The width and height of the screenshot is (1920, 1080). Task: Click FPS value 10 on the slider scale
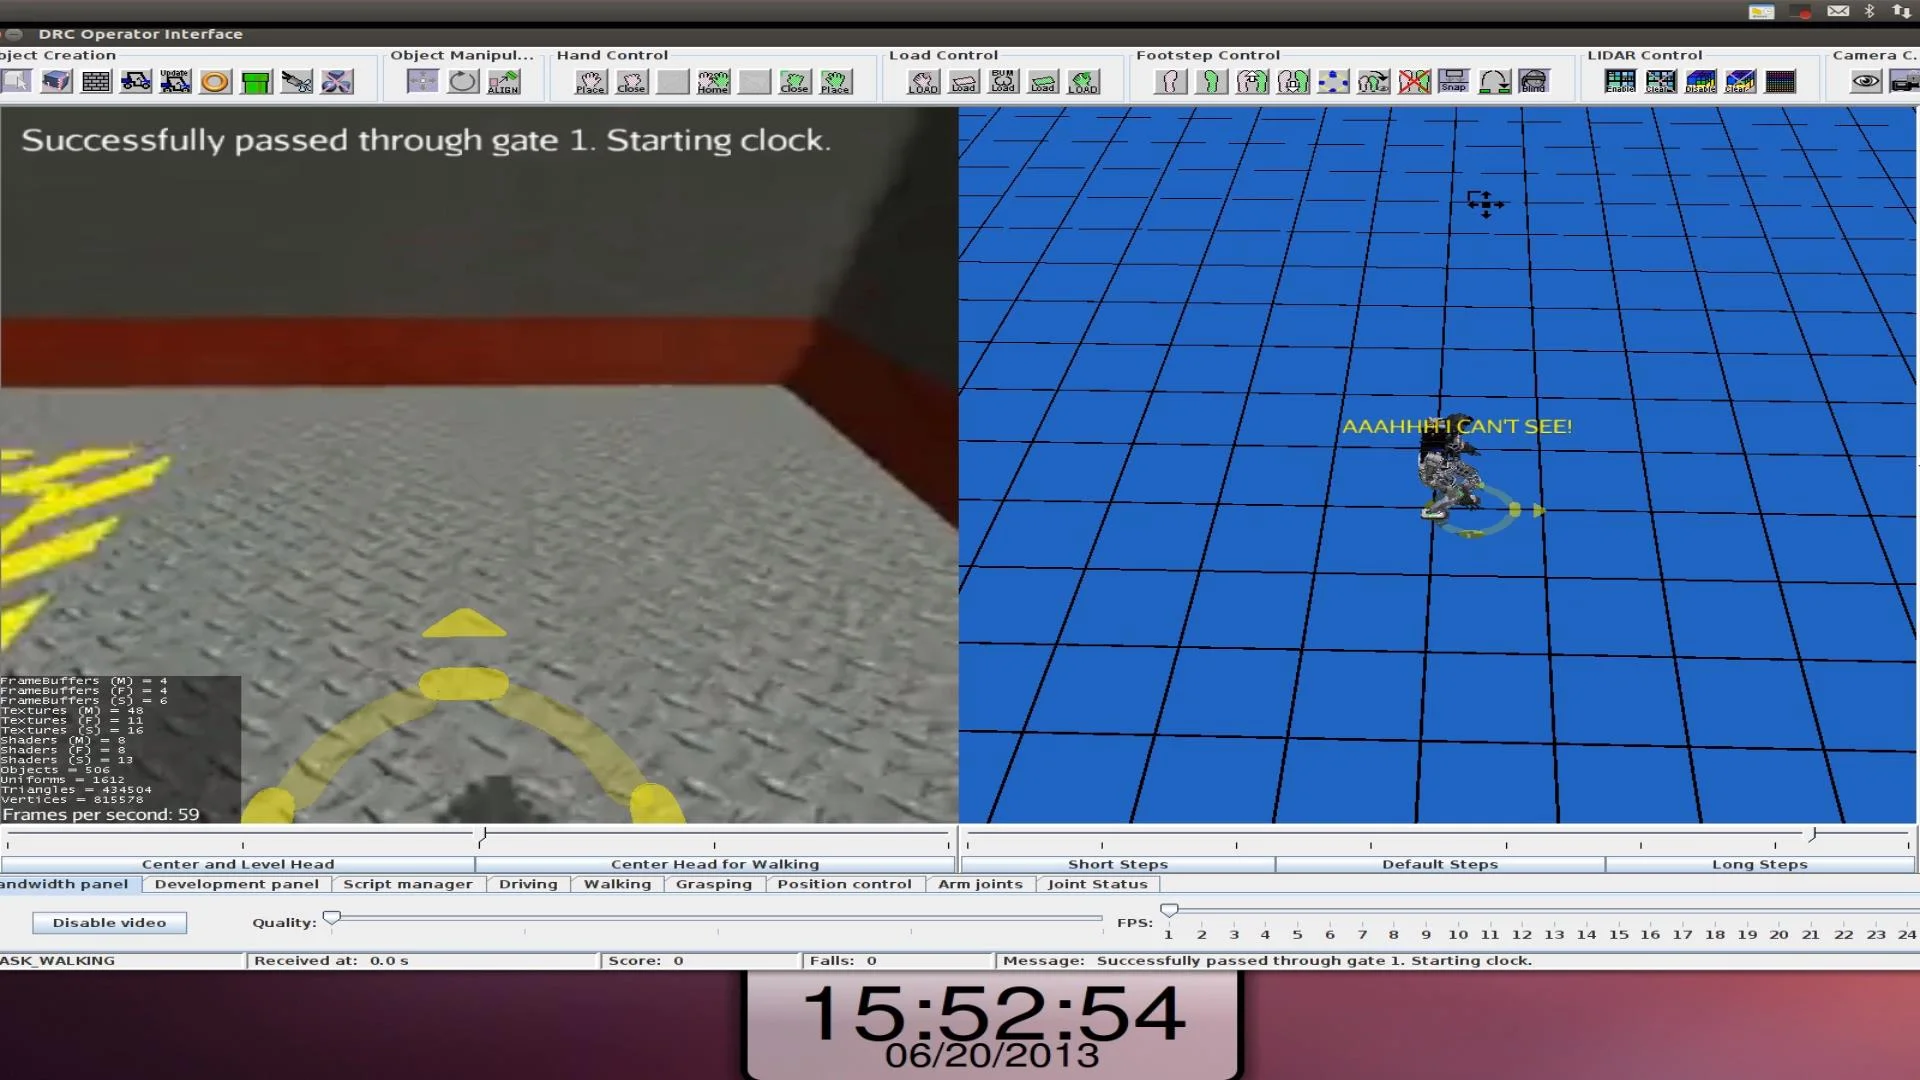pos(1458,935)
